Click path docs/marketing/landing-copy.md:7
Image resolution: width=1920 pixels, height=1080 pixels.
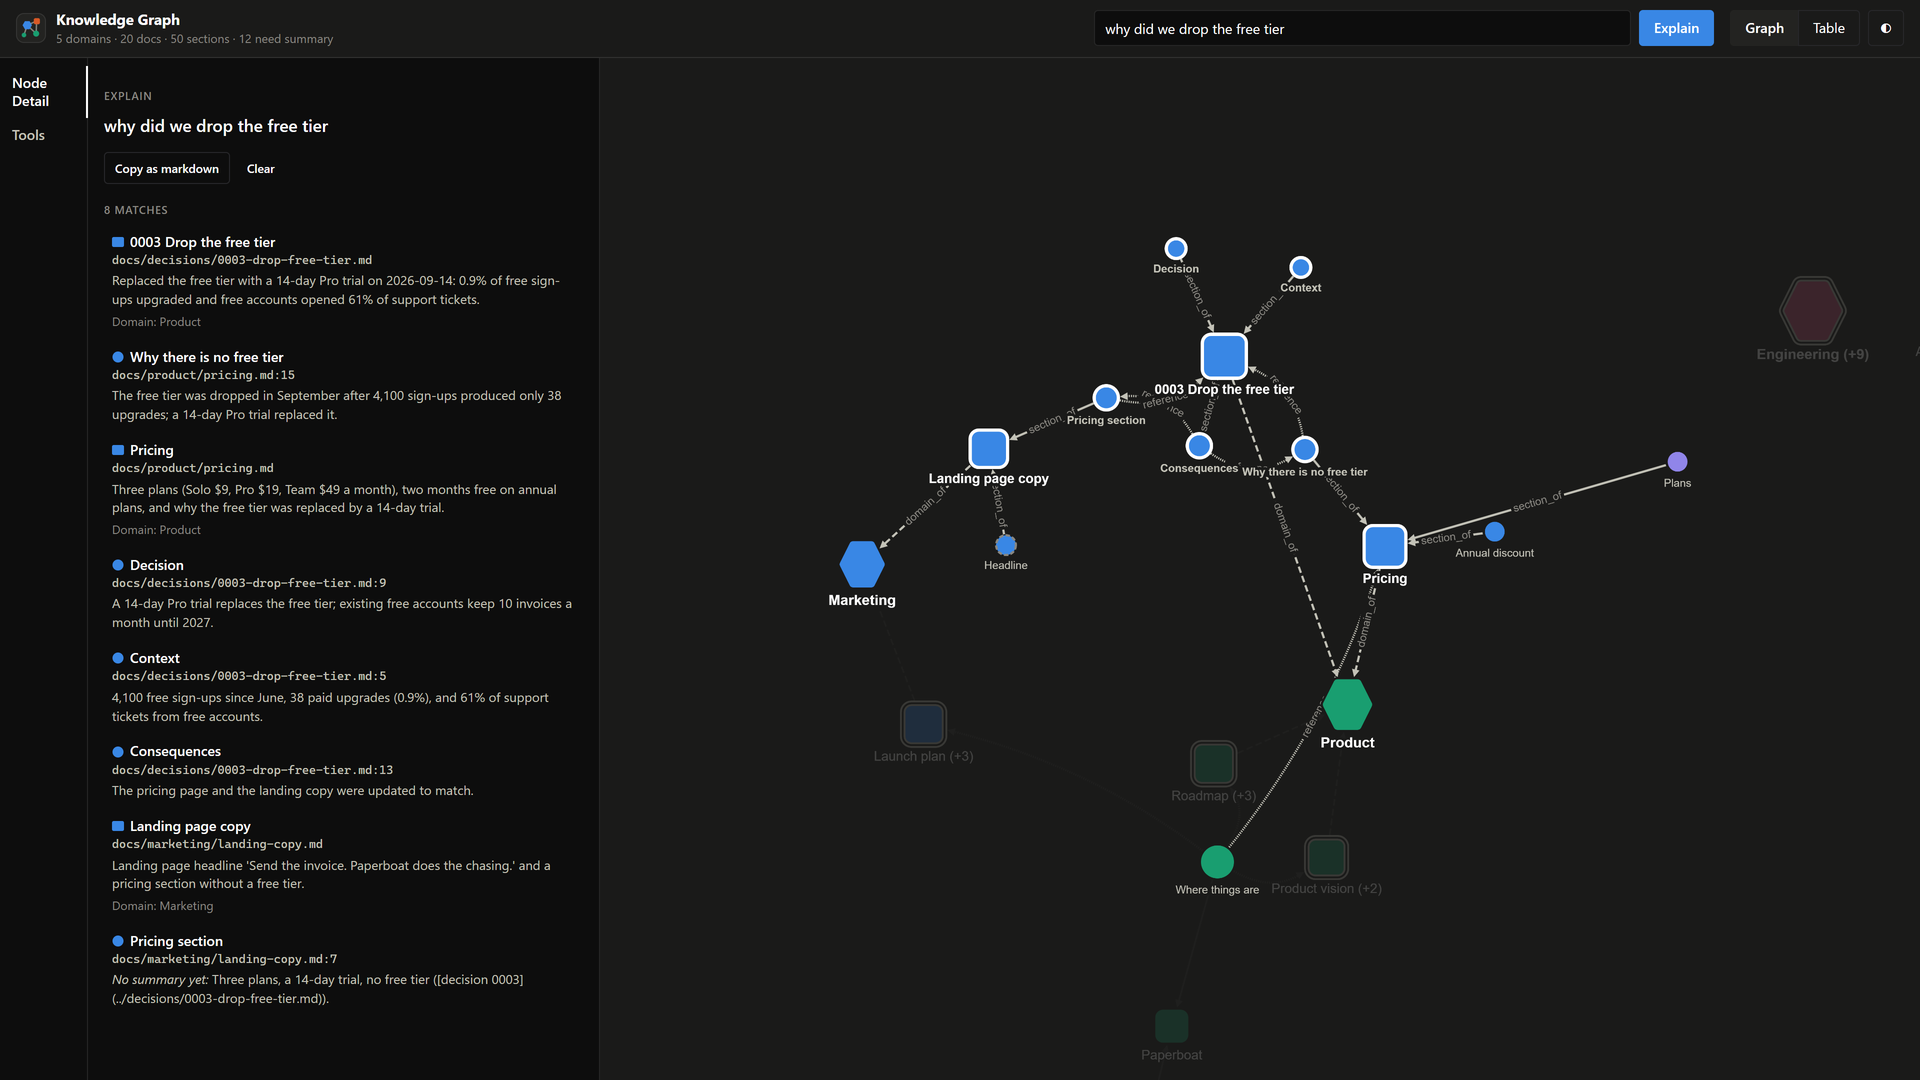224,959
